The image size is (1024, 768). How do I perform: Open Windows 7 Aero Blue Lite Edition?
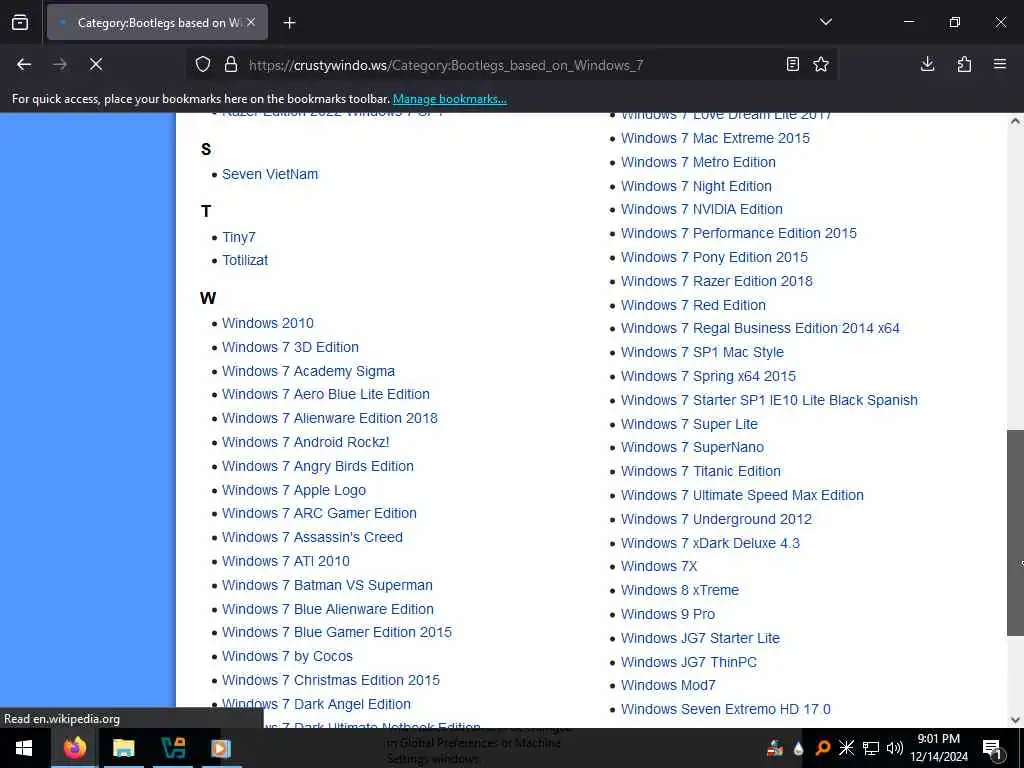pos(326,394)
